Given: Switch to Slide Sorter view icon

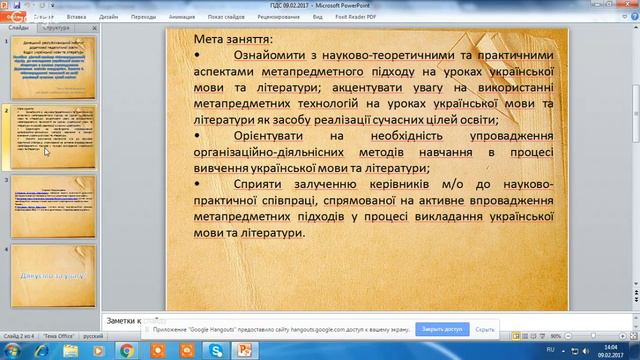Looking at the screenshot, I should (525, 336).
